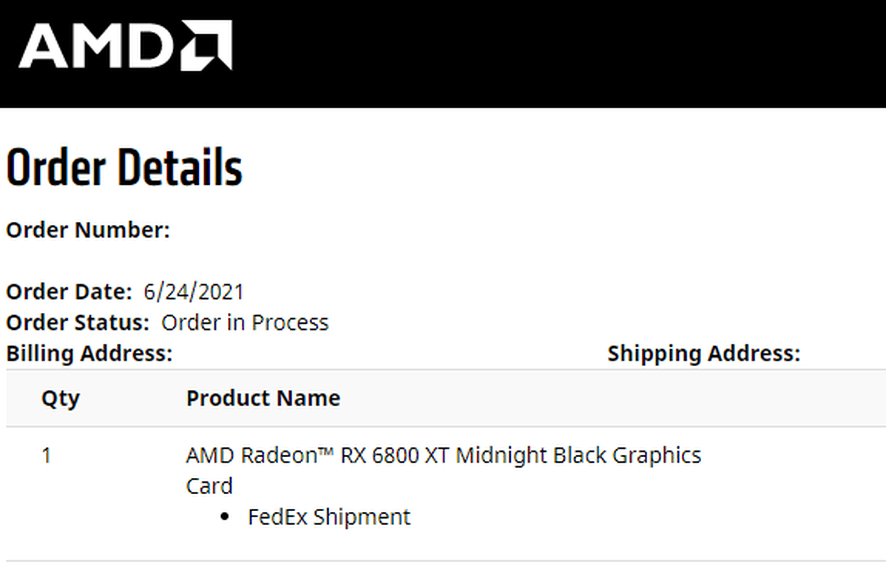The image size is (886, 574).
Task: Click the Product Name column header
Action: point(263,398)
